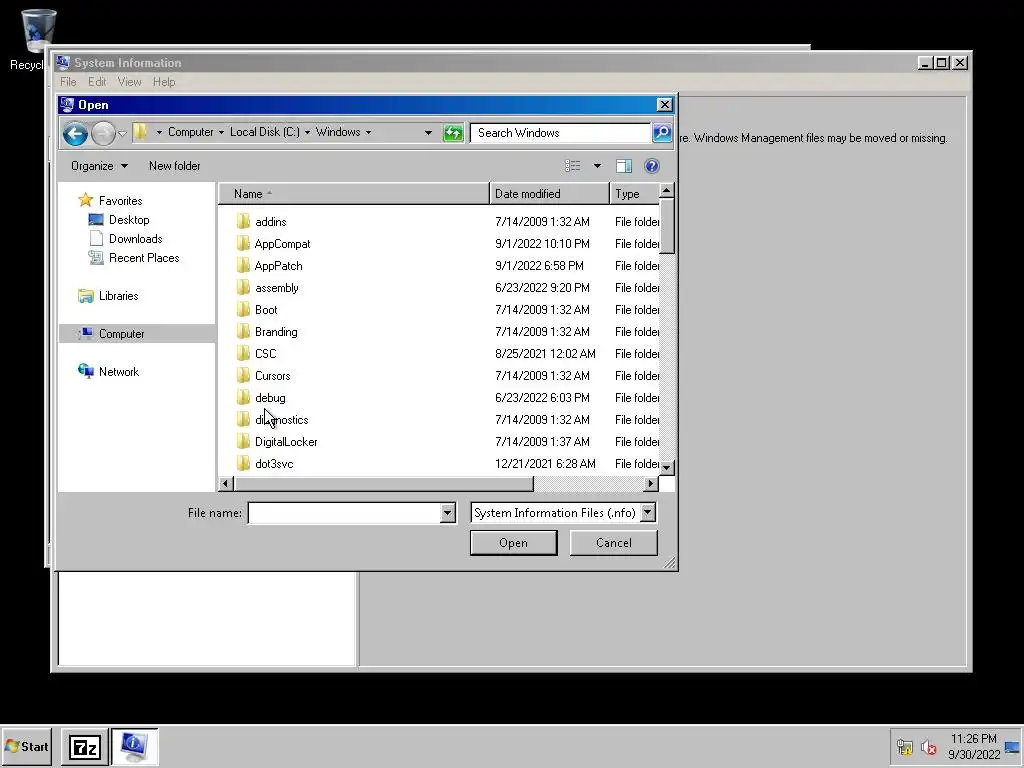Open the View menu in System Information

(129, 82)
